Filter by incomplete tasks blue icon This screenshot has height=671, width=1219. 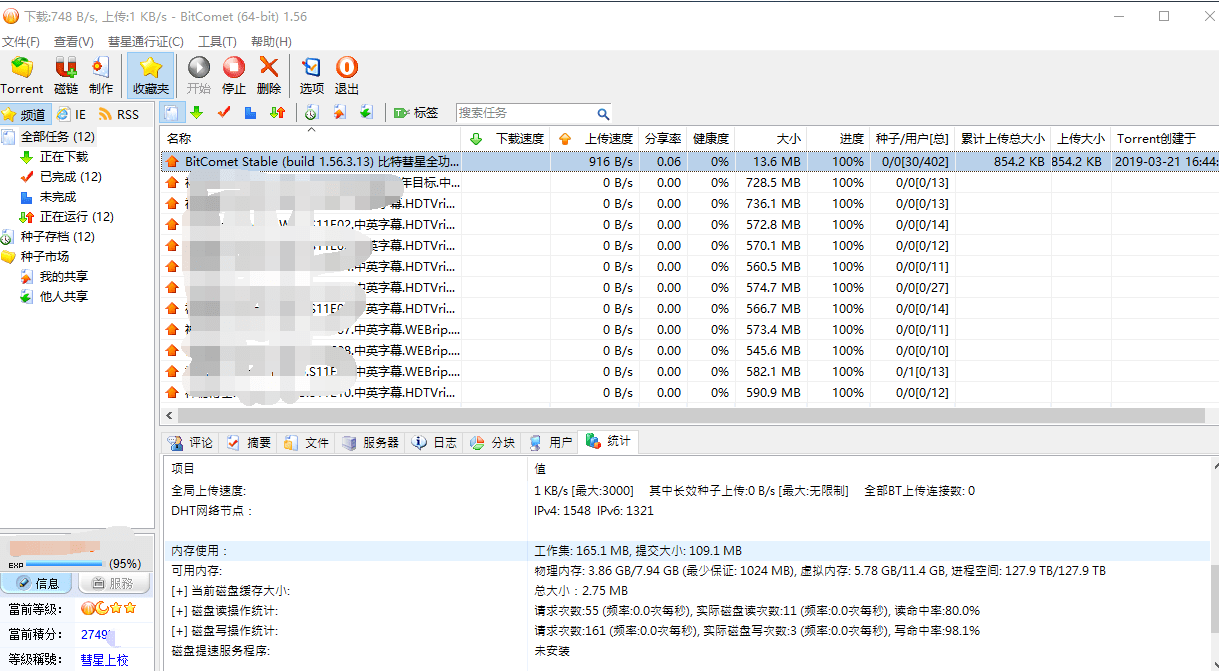[x=251, y=113]
